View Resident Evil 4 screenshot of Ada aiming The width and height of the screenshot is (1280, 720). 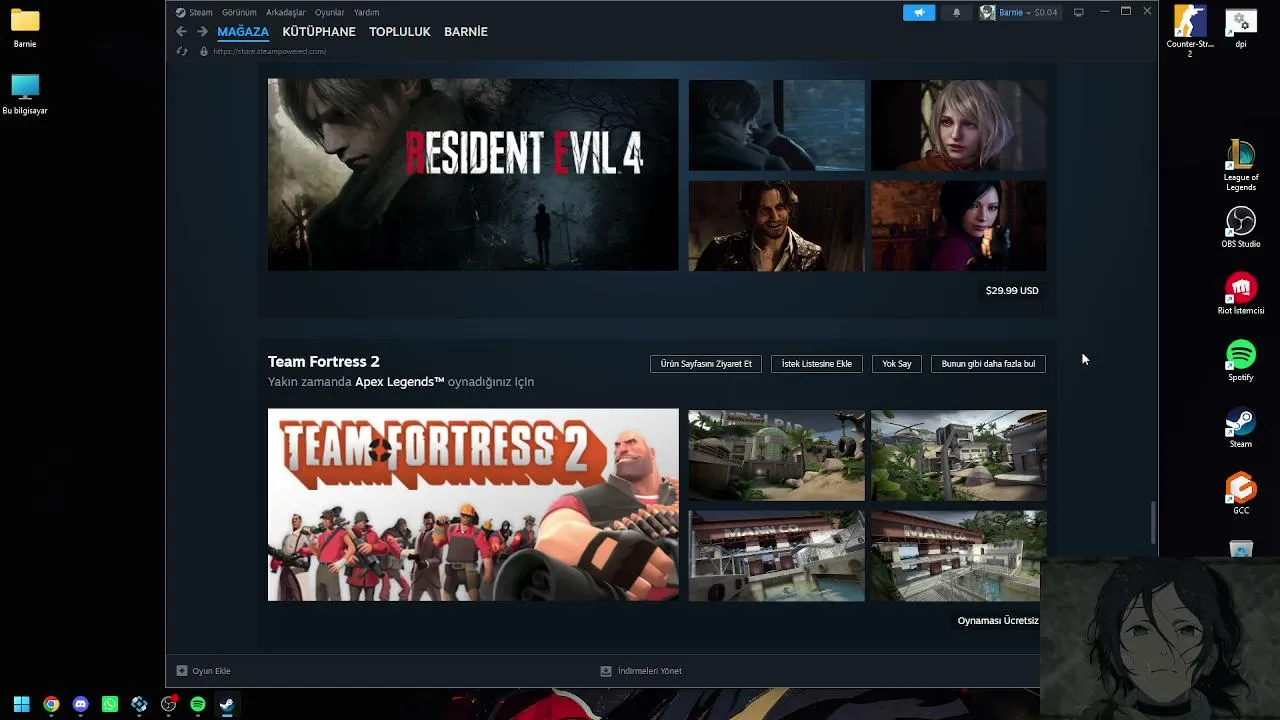coord(959,226)
